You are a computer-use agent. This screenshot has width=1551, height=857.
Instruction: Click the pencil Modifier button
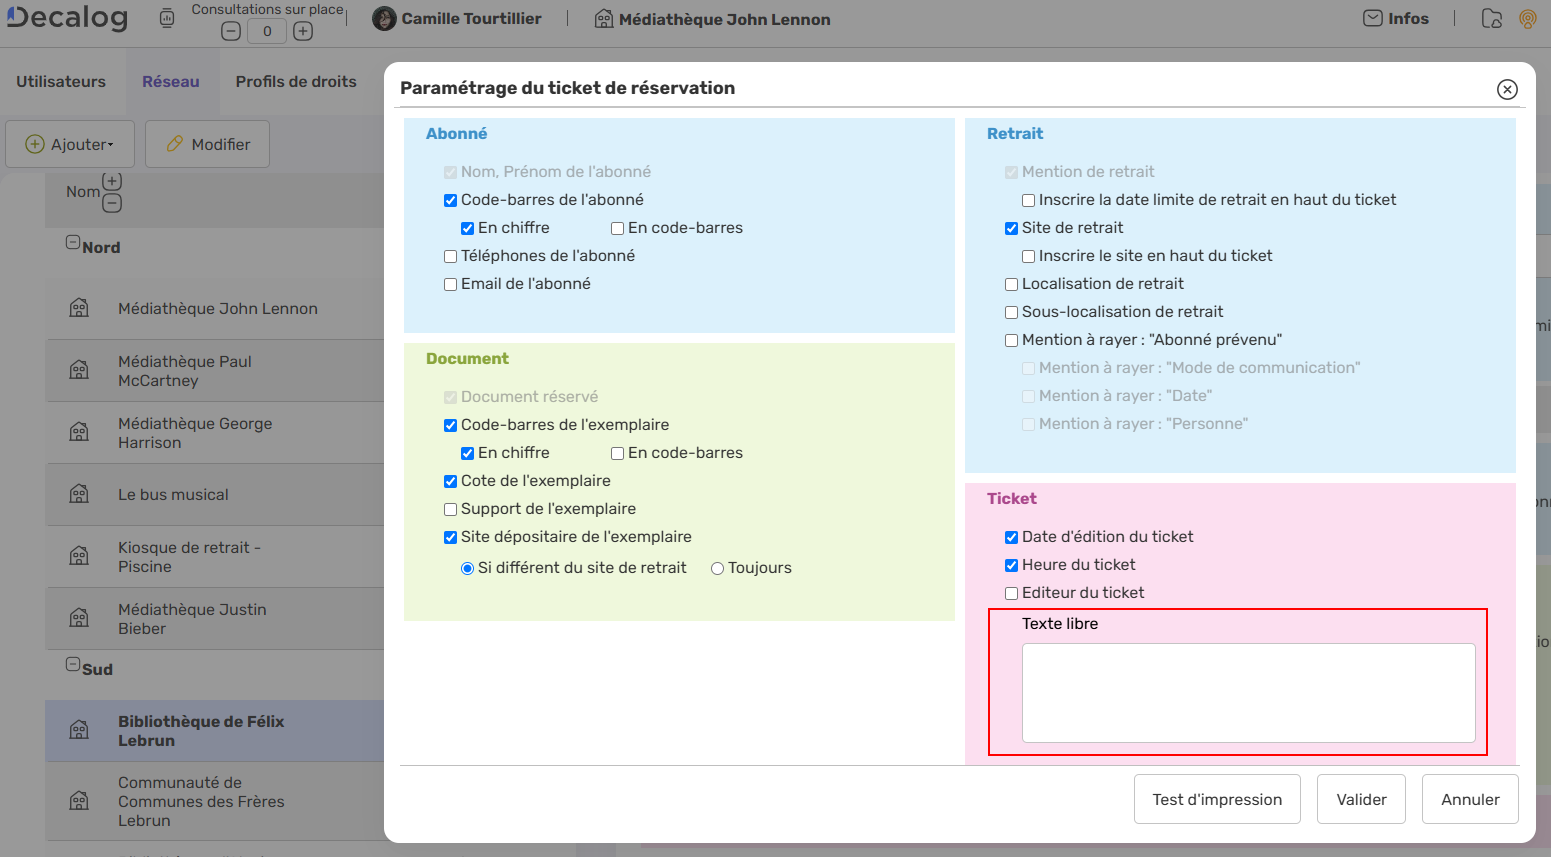[x=207, y=144]
